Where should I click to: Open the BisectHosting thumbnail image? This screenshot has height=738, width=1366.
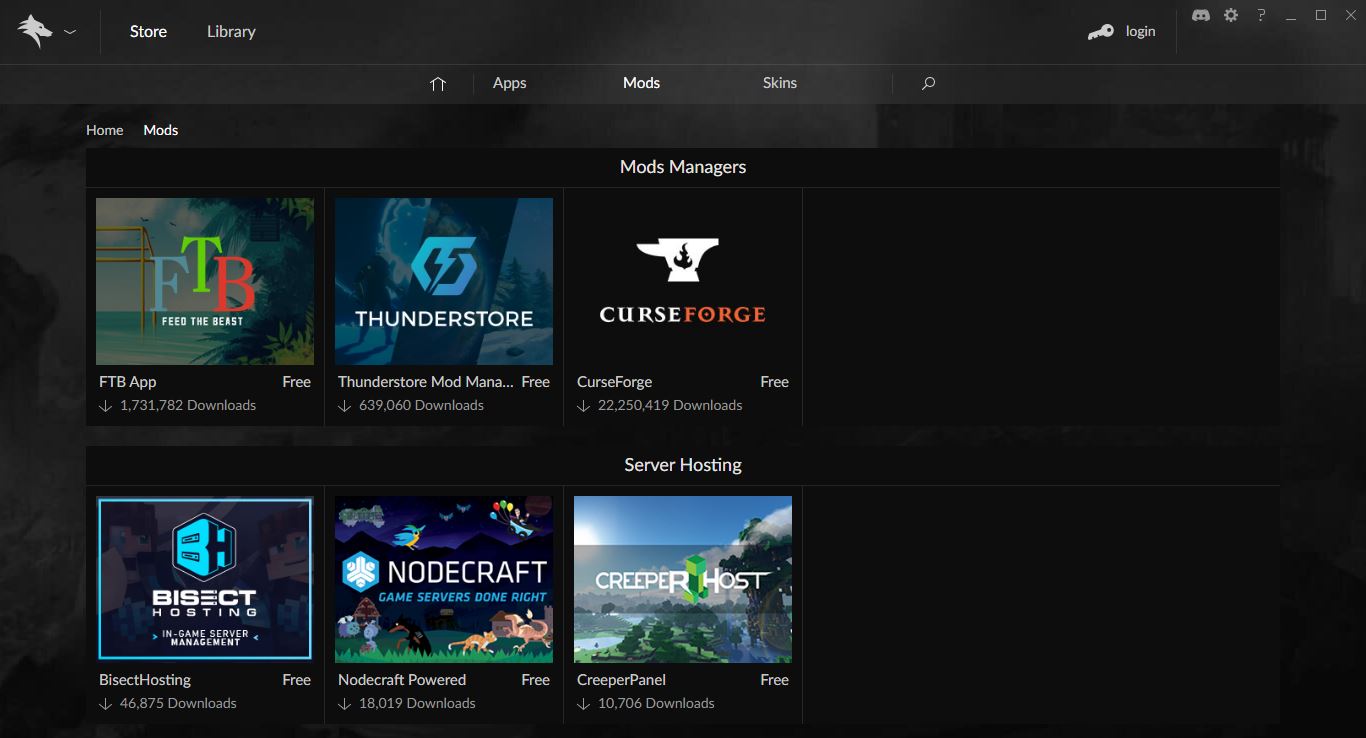(x=205, y=579)
